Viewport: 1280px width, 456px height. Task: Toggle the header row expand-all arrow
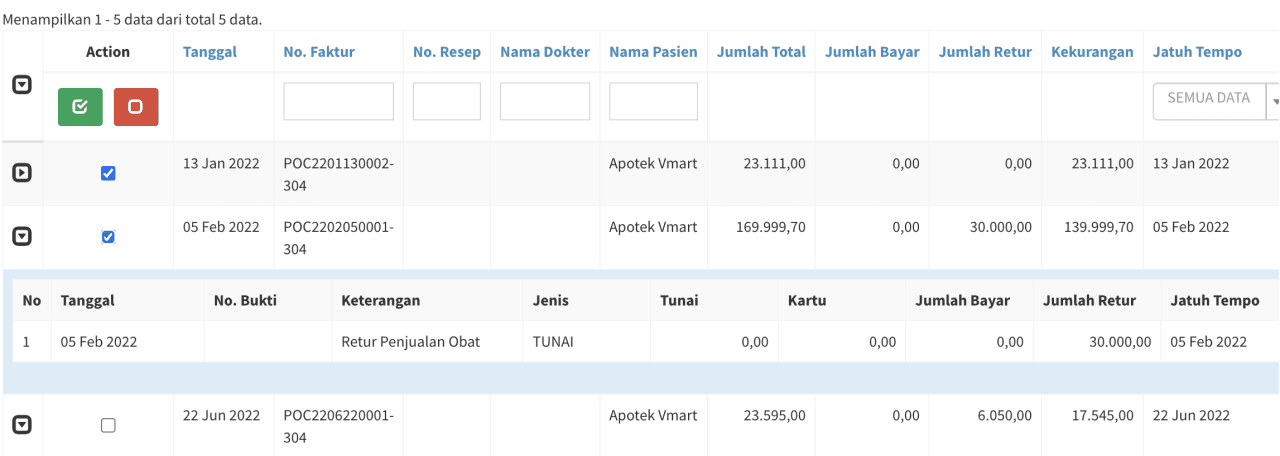click(21, 86)
